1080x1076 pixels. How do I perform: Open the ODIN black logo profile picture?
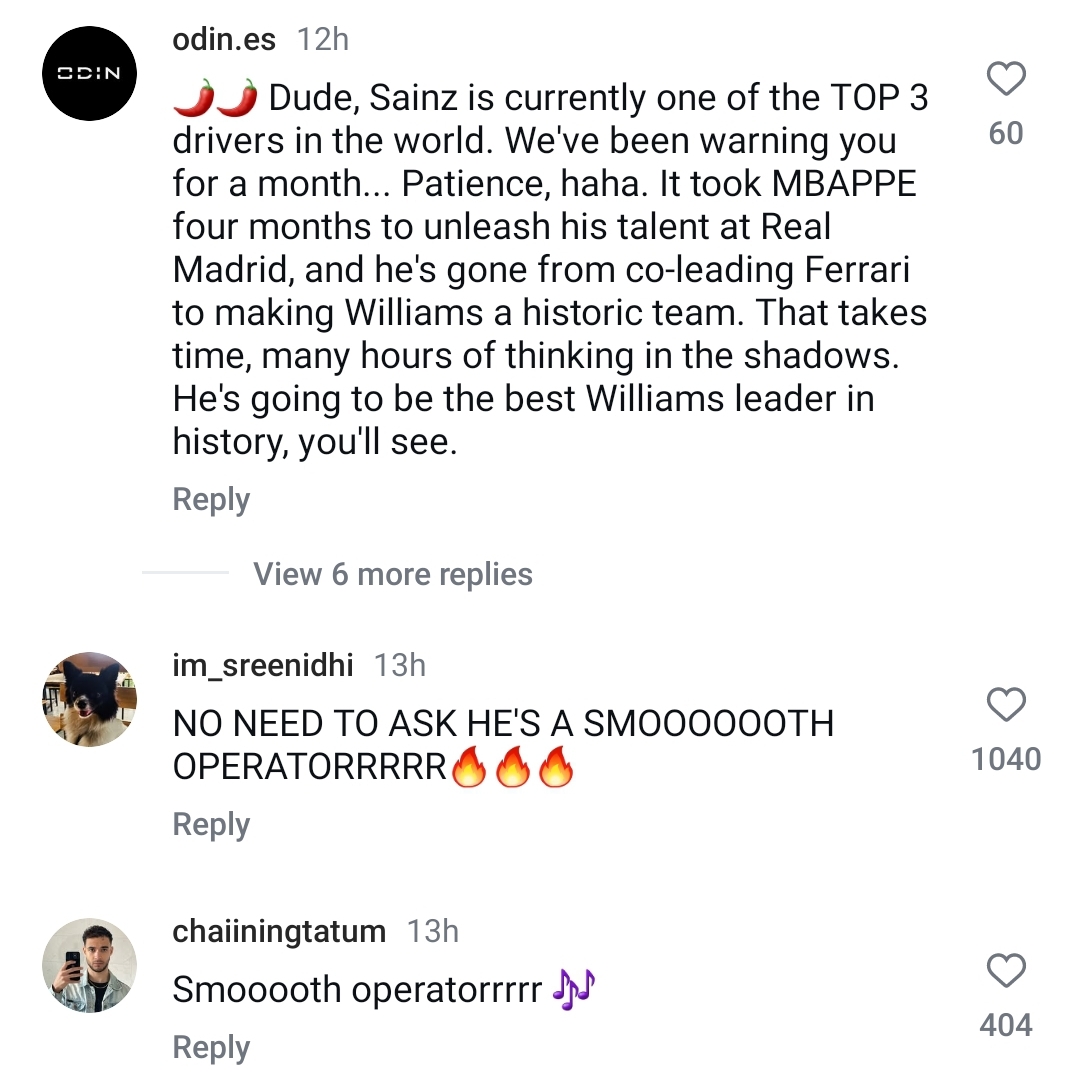tap(89, 74)
